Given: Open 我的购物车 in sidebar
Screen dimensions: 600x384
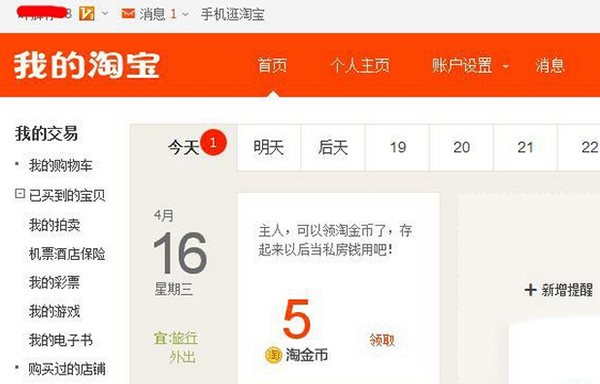Looking at the screenshot, I should click(60, 166).
